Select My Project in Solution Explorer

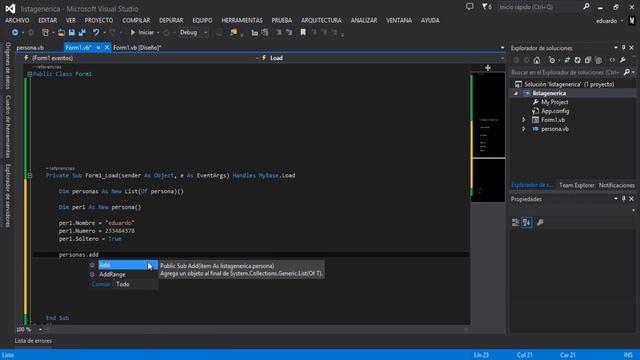pos(554,102)
